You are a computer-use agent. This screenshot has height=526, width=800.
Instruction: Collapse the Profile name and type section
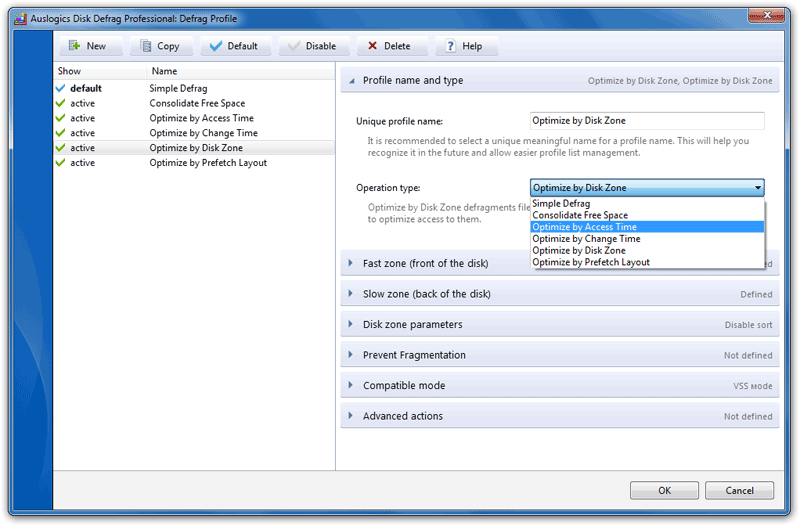click(351, 80)
